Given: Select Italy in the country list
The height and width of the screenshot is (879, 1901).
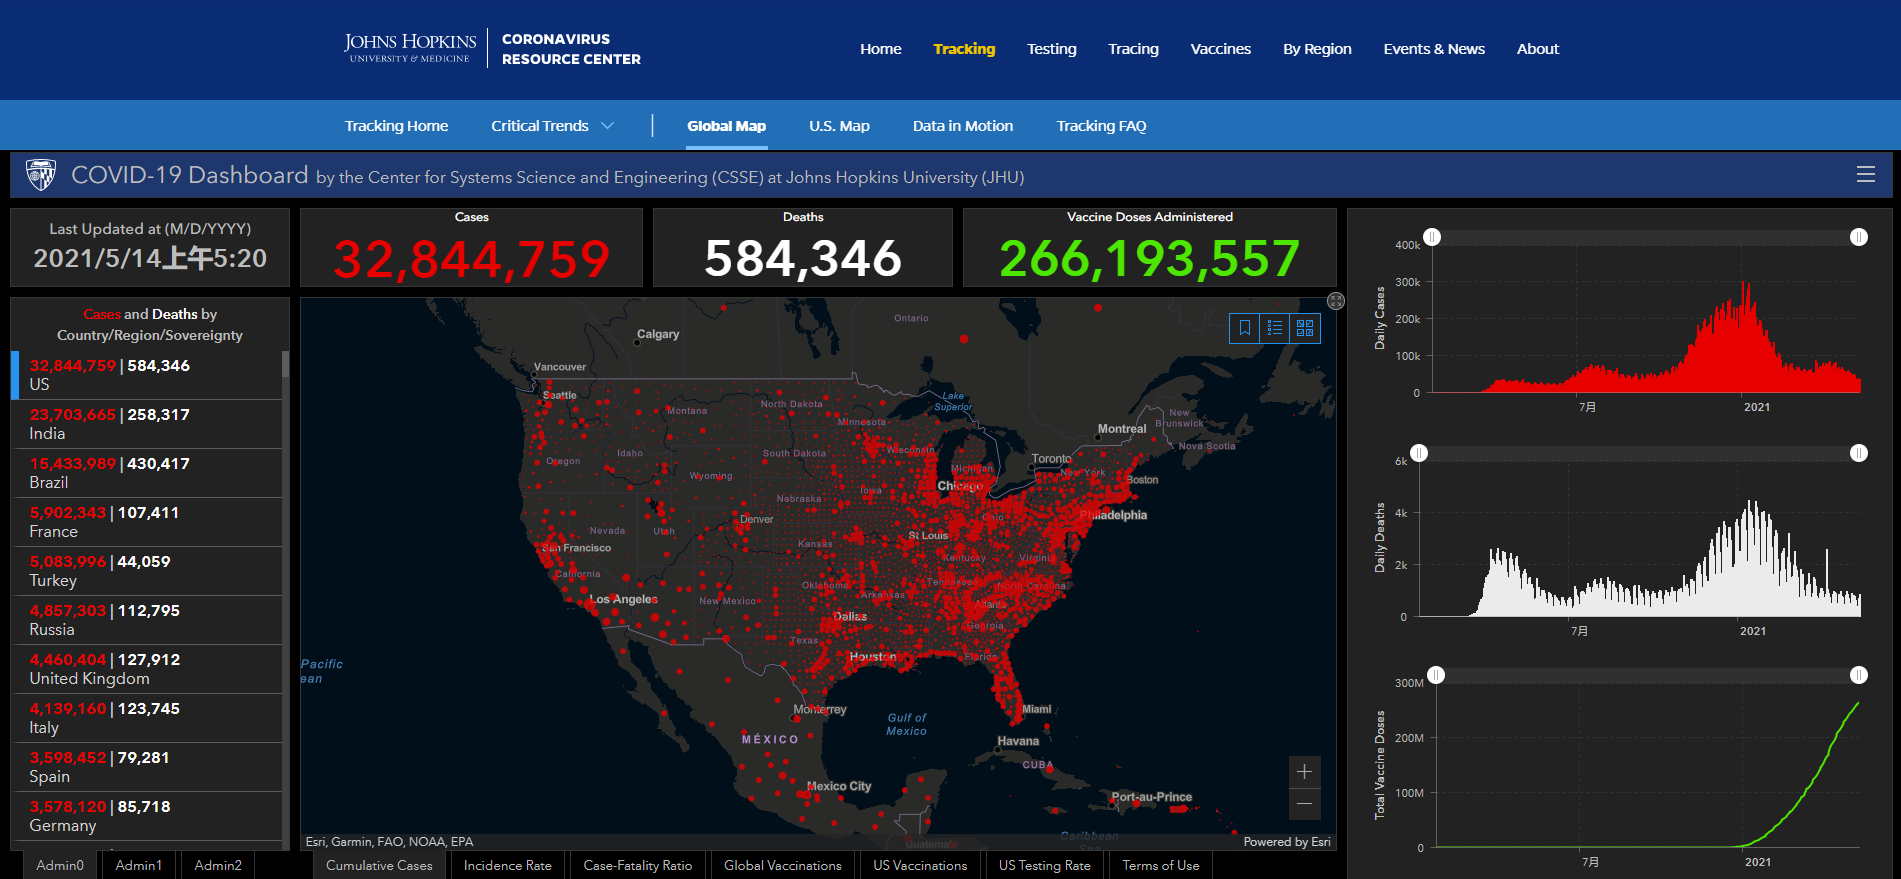Looking at the screenshot, I should [x=147, y=718].
